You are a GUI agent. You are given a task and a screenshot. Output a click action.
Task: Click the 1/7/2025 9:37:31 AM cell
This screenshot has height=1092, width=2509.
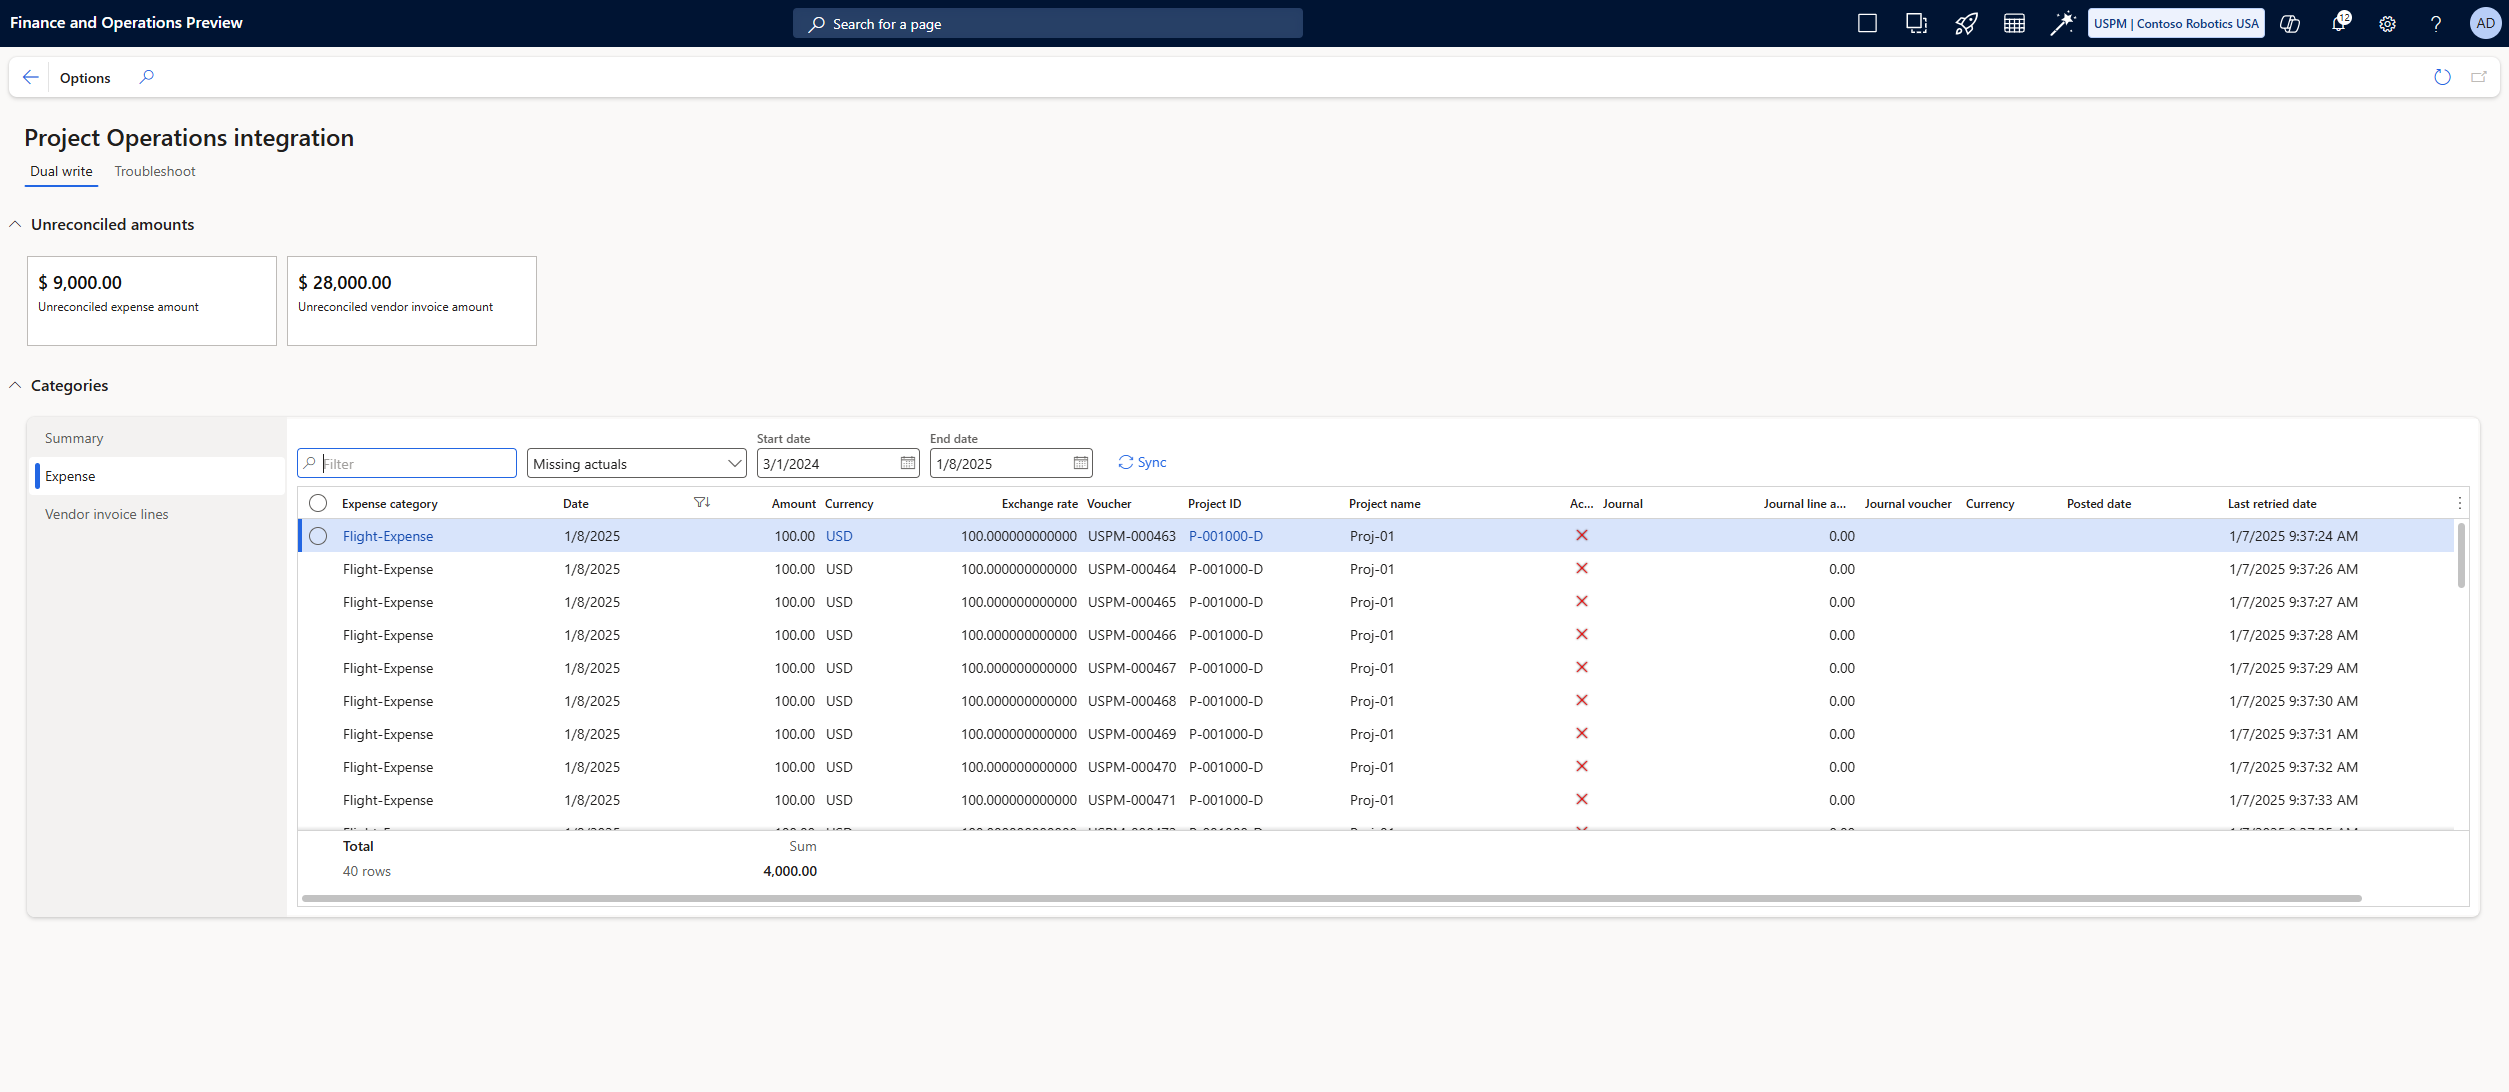pyautogui.click(x=2293, y=734)
